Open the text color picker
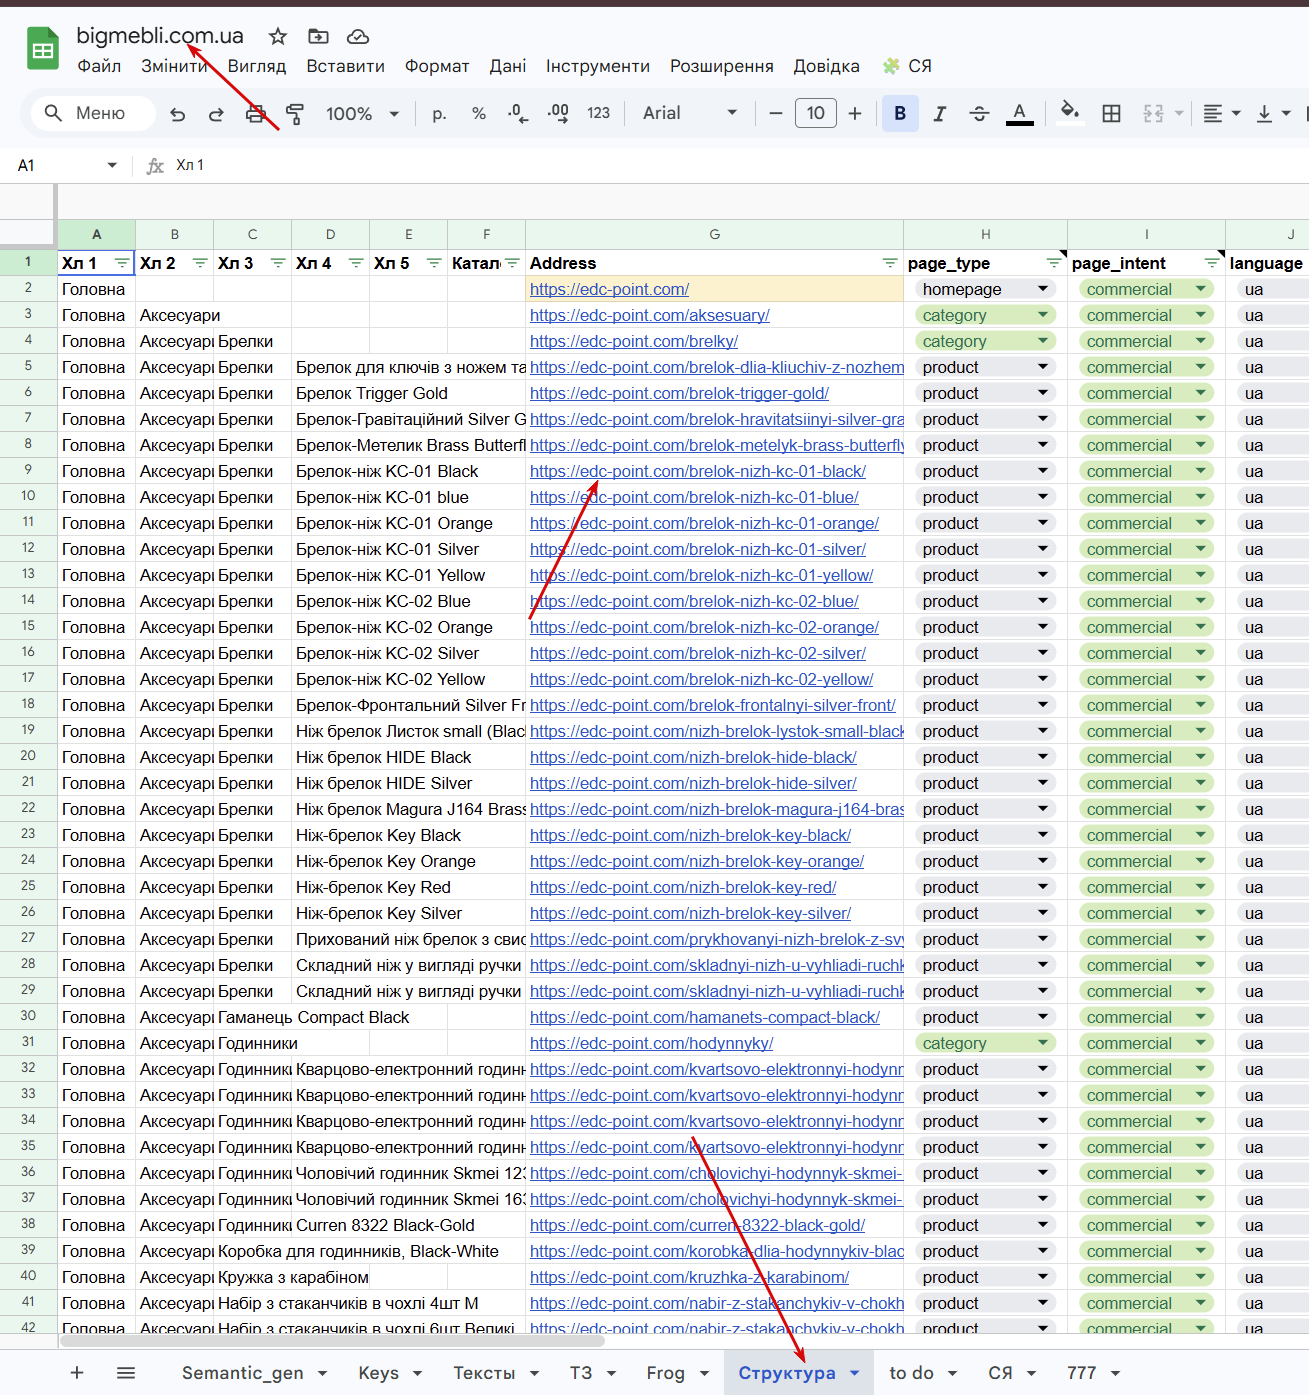1309x1395 pixels. pos(1019,114)
